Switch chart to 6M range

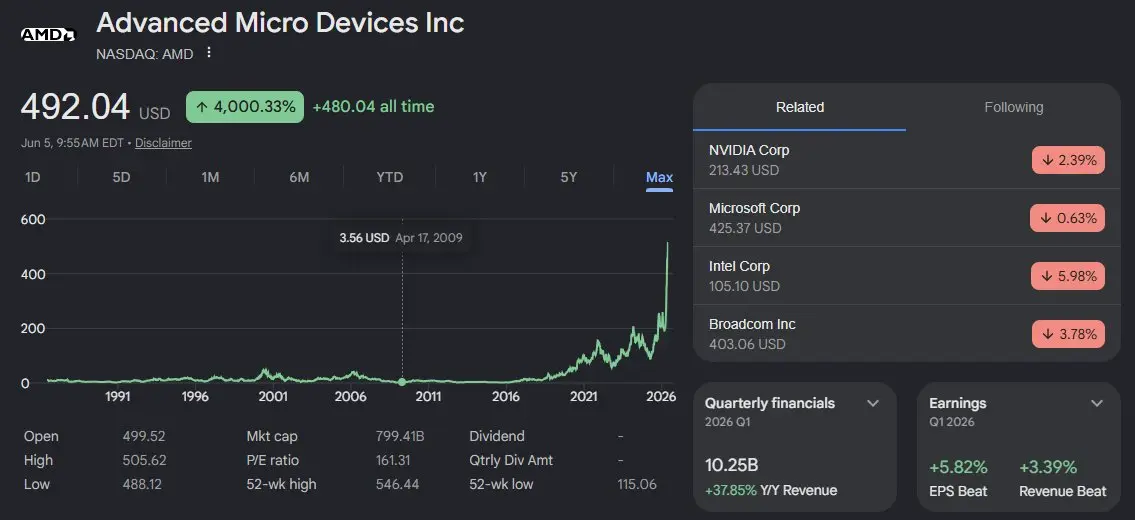coord(299,177)
